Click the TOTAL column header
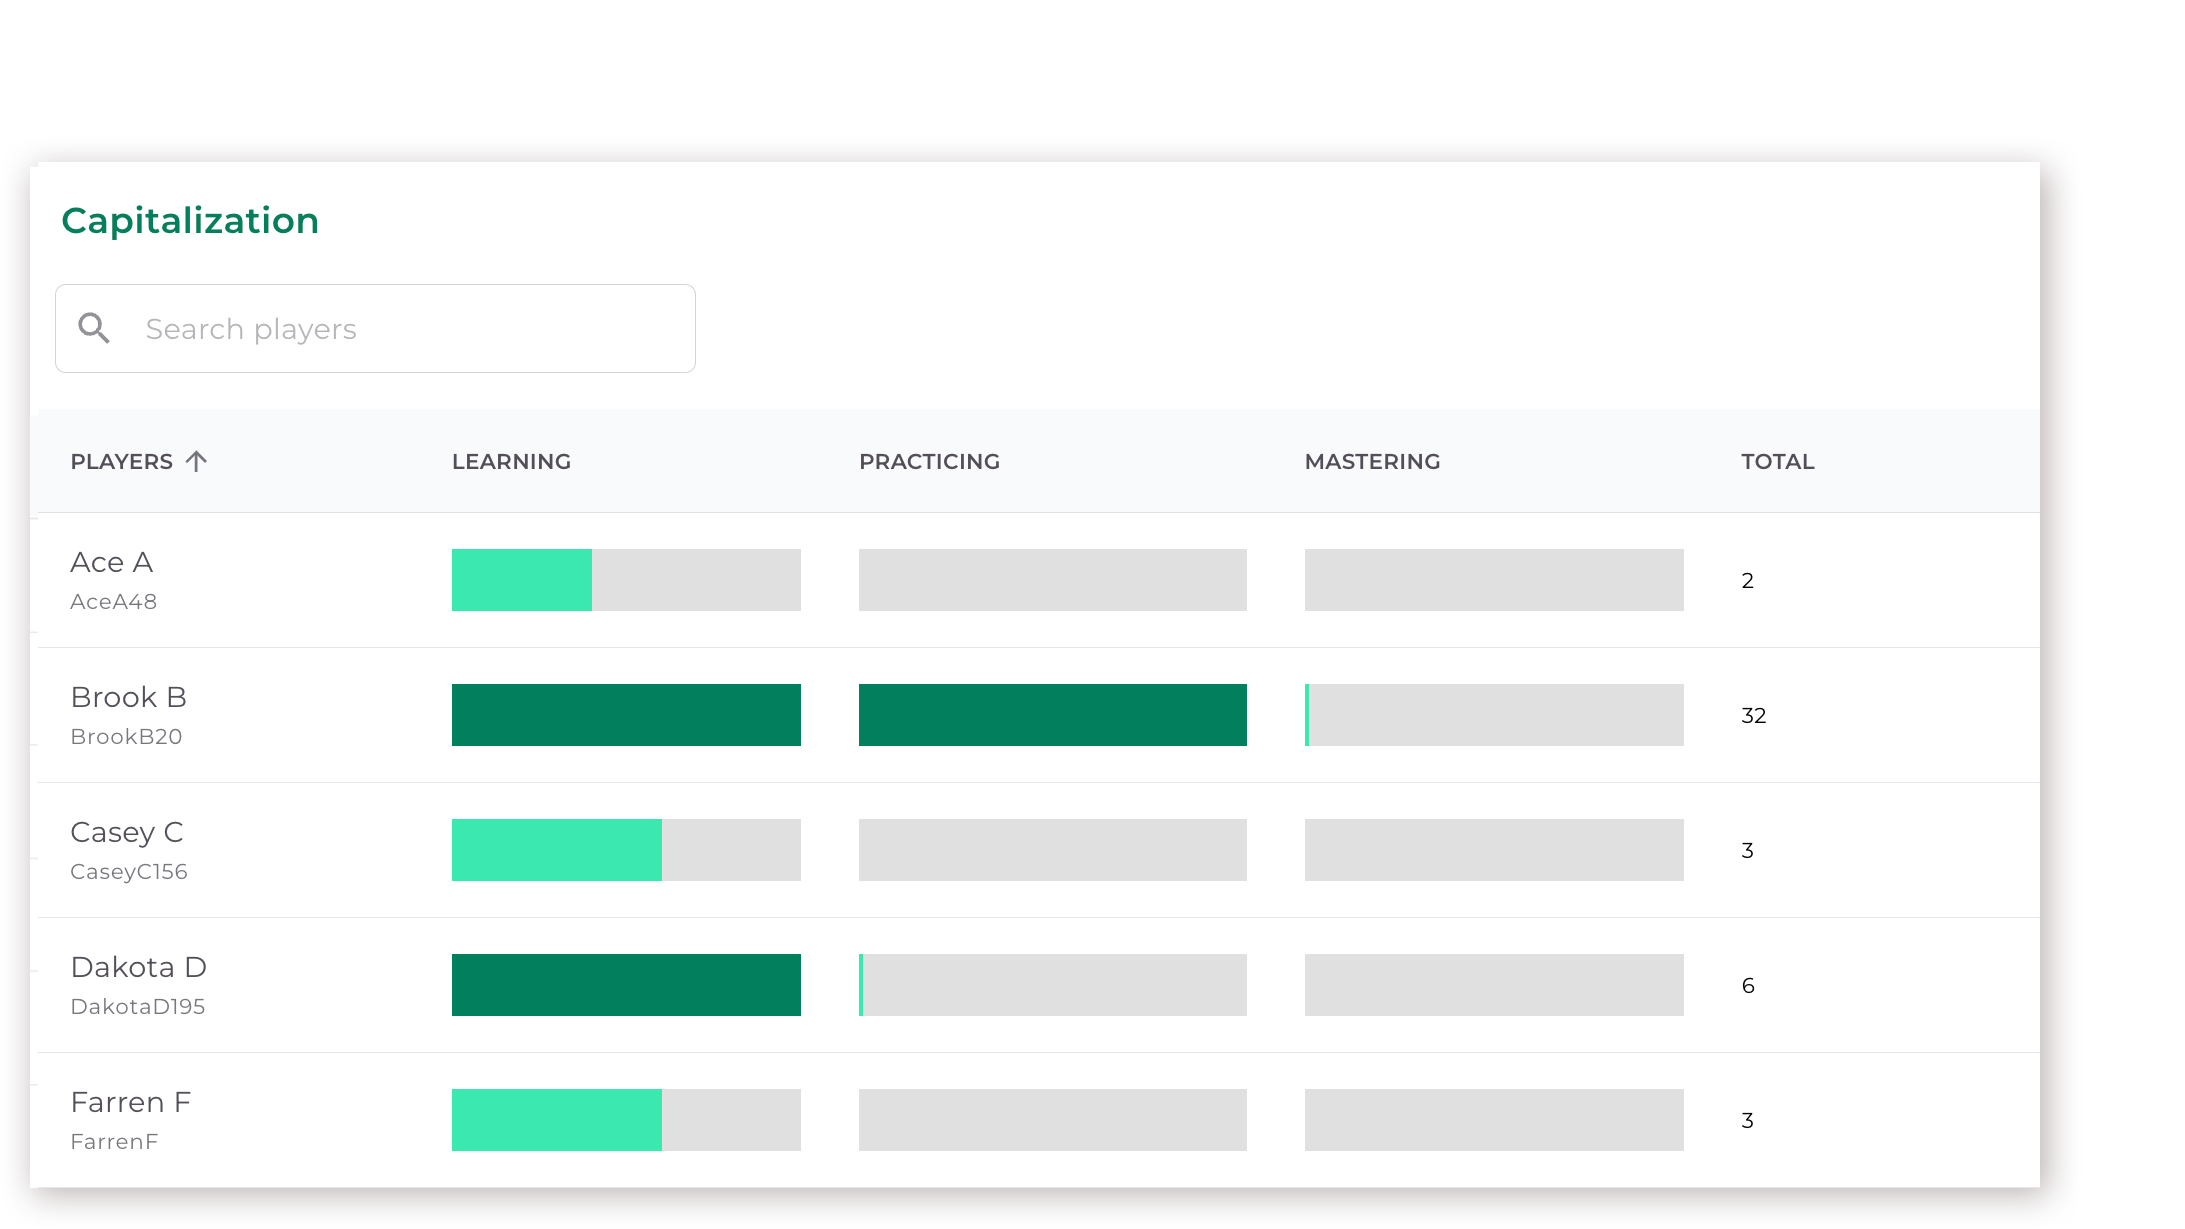Screen dimensions: 2185x1229 [1777, 461]
